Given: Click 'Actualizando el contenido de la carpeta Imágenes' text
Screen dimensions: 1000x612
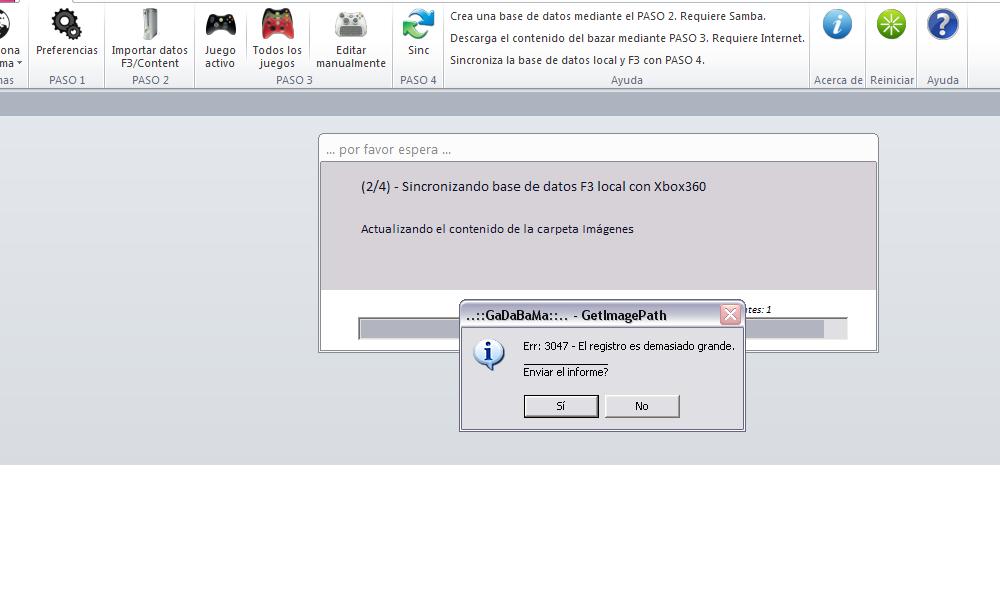Looking at the screenshot, I should 497,230.
